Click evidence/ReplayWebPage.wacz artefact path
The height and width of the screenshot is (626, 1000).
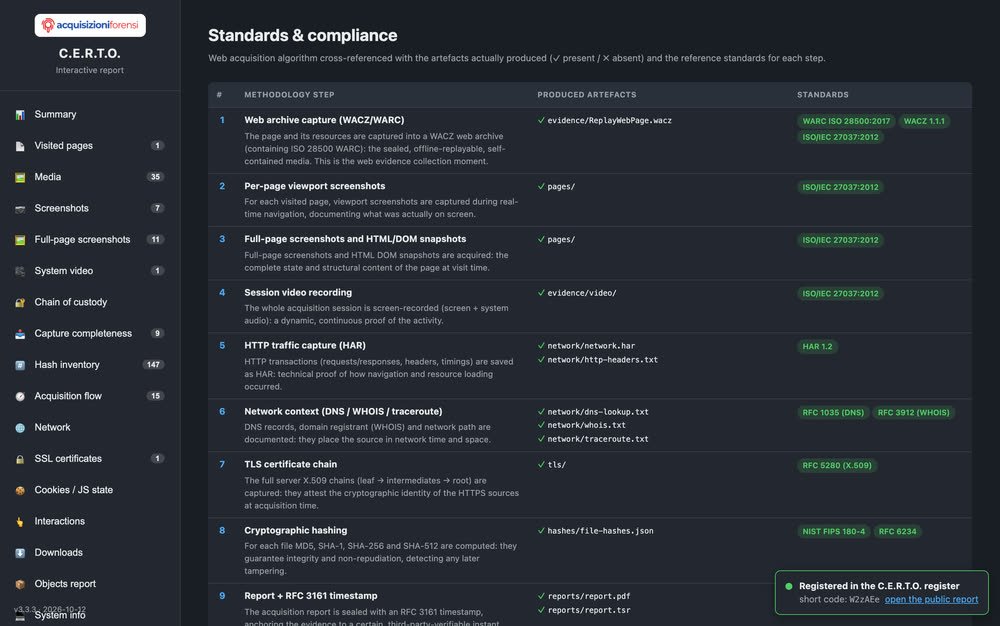coord(609,120)
